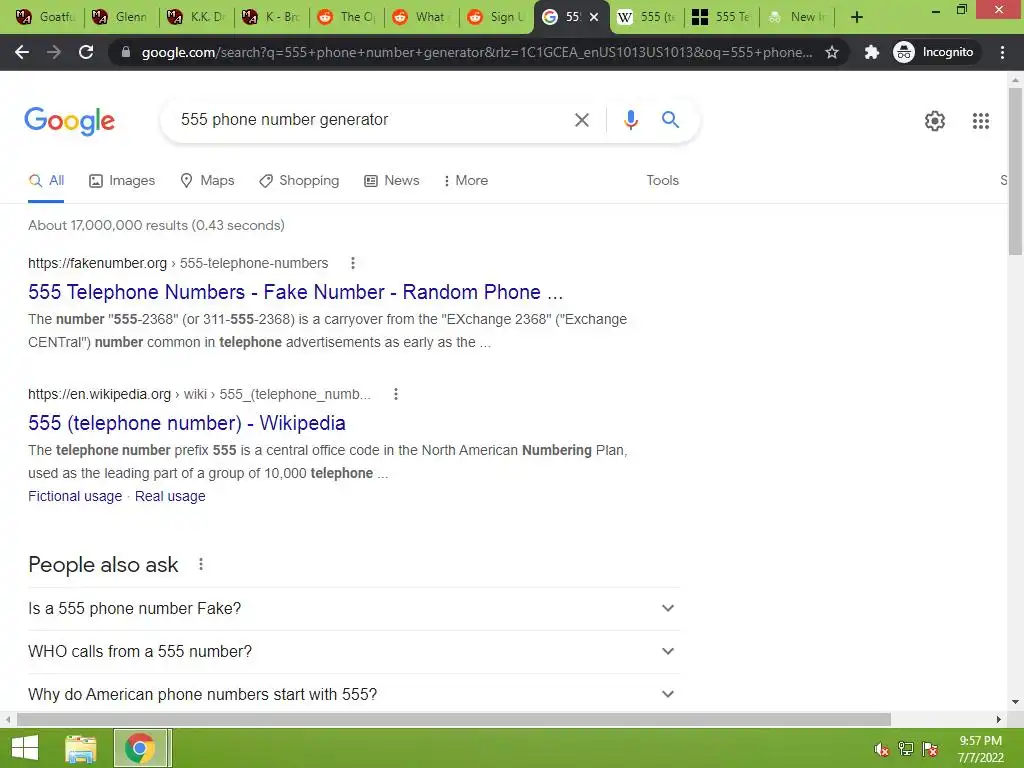The width and height of the screenshot is (1024, 768).
Task: Close the active Google search tab
Action: [594, 17]
